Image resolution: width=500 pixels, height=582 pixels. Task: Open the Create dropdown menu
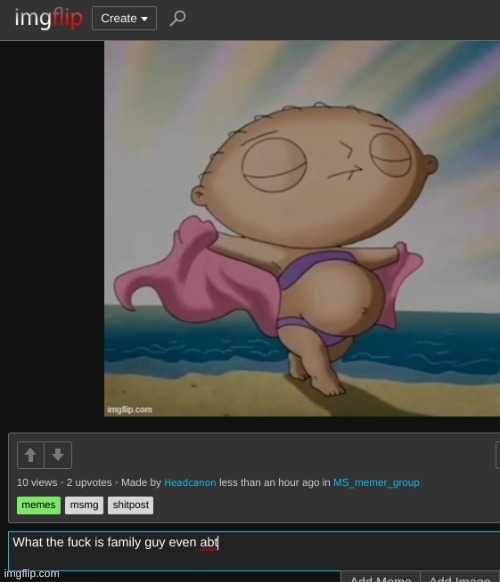coord(124,18)
